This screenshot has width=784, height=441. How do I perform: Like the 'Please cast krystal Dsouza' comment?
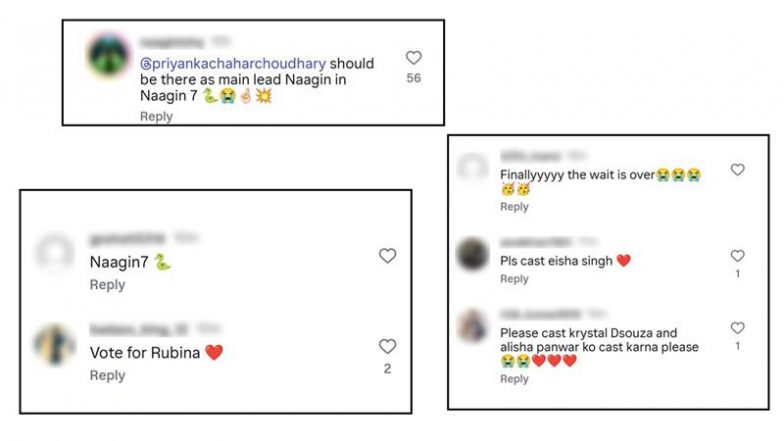(x=738, y=328)
